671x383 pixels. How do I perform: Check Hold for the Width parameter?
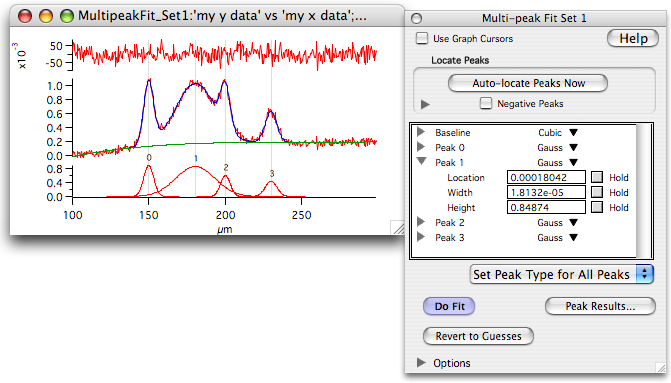[x=597, y=192]
